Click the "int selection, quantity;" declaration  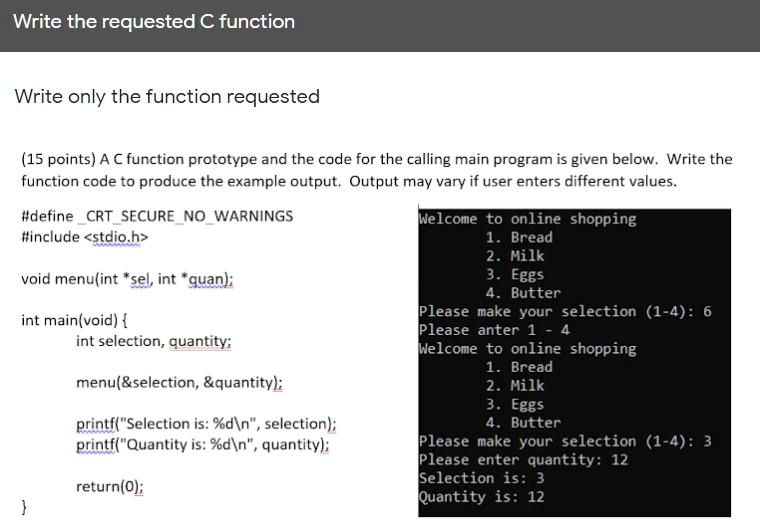tap(153, 342)
